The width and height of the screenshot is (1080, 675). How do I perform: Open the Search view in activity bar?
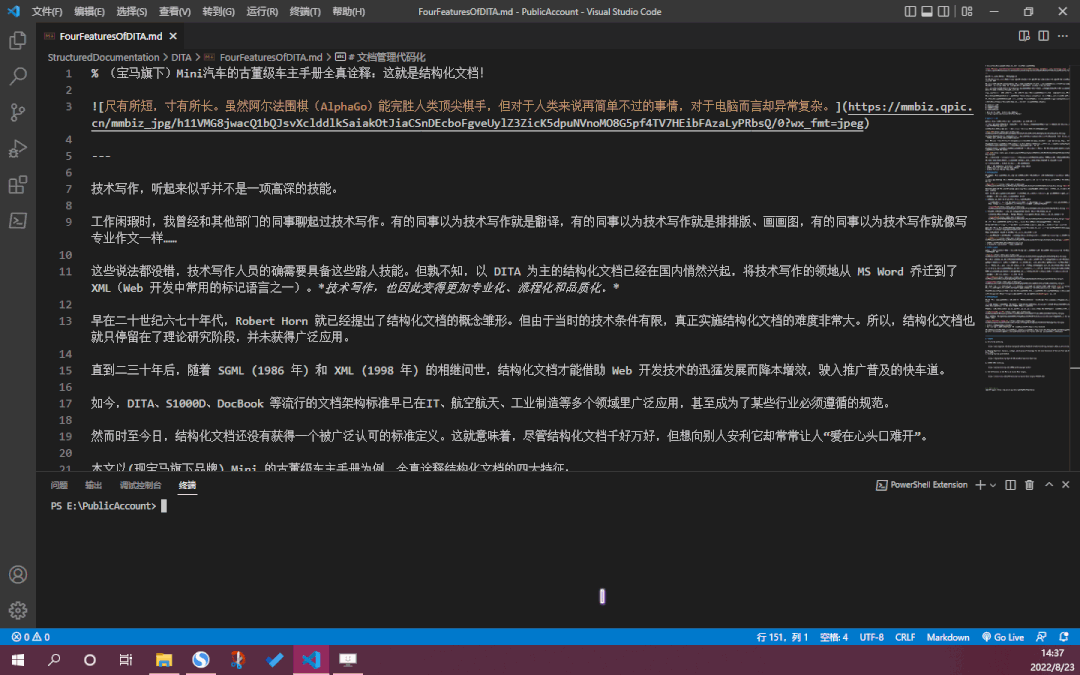(18, 76)
